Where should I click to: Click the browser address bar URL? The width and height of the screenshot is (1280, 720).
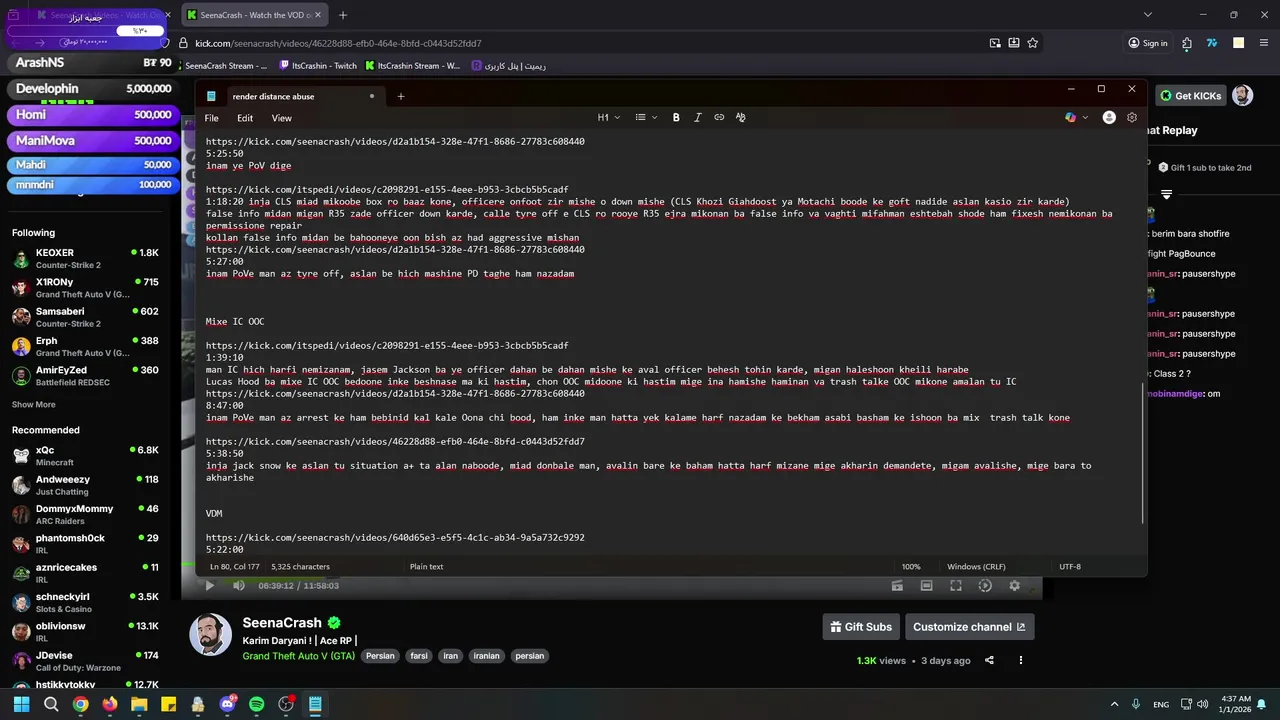pyautogui.click(x=338, y=43)
